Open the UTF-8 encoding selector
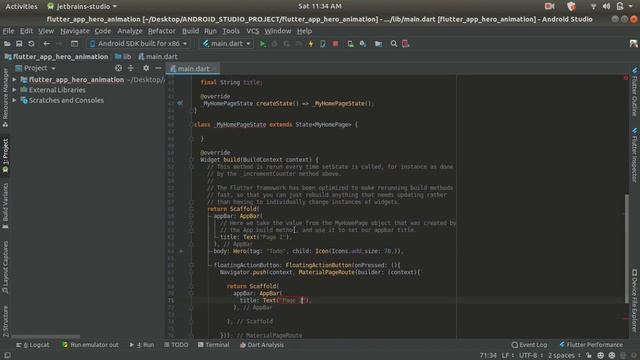Image resolution: width=640 pixels, height=360 pixels. point(531,356)
